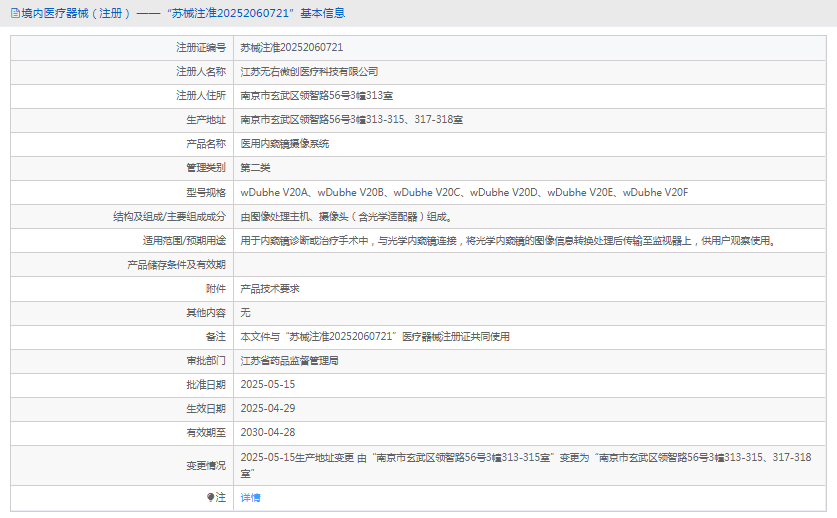Click the bullet icon before 注 label
Image resolution: width=837 pixels, height=518 pixels.
point(211,497)
